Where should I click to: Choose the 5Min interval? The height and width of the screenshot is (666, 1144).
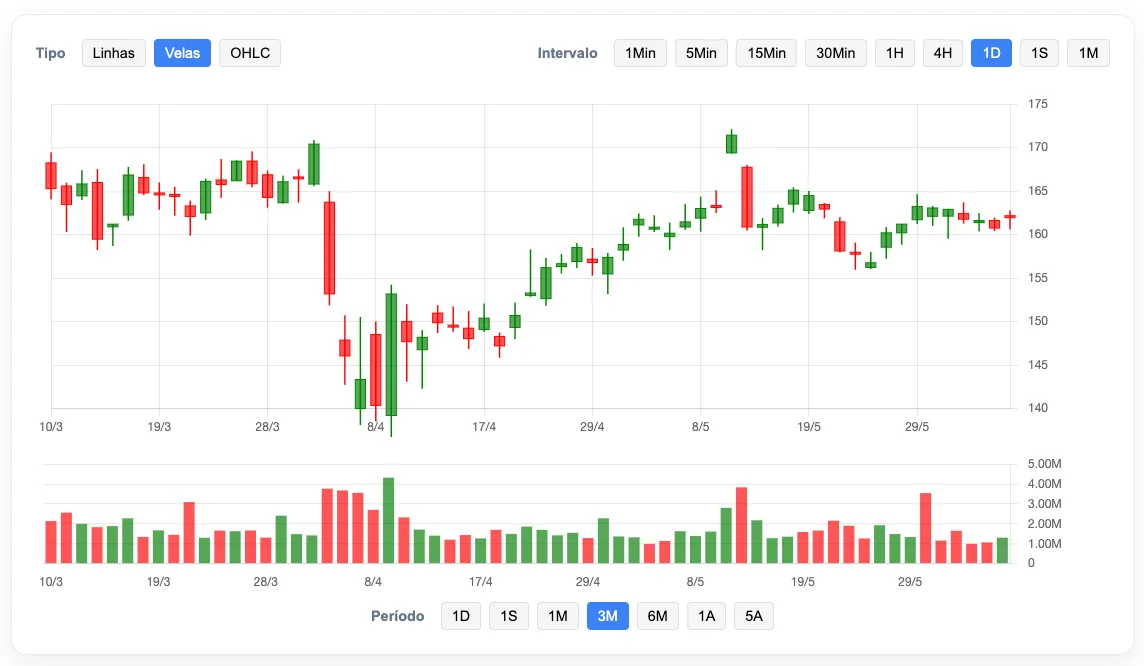(x=701, y=53)
